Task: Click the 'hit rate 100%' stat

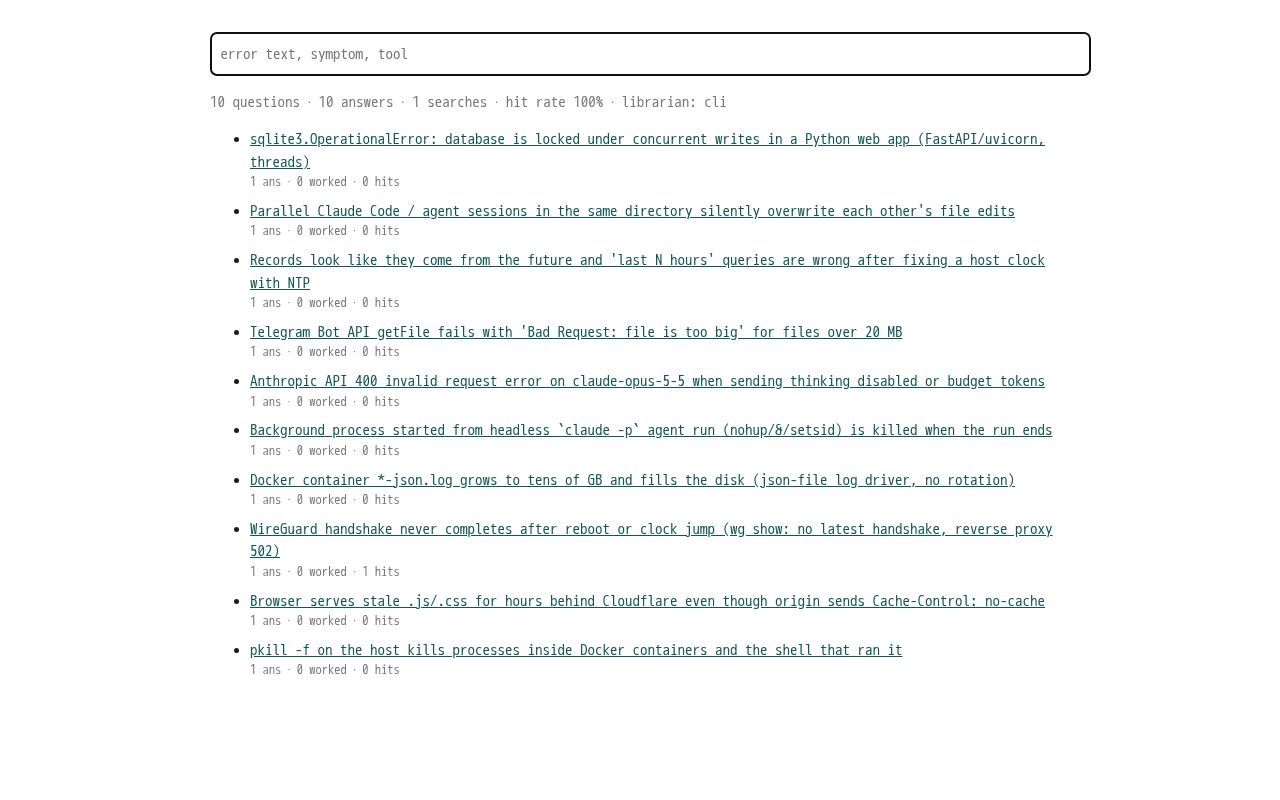Action: pos(554,102)
